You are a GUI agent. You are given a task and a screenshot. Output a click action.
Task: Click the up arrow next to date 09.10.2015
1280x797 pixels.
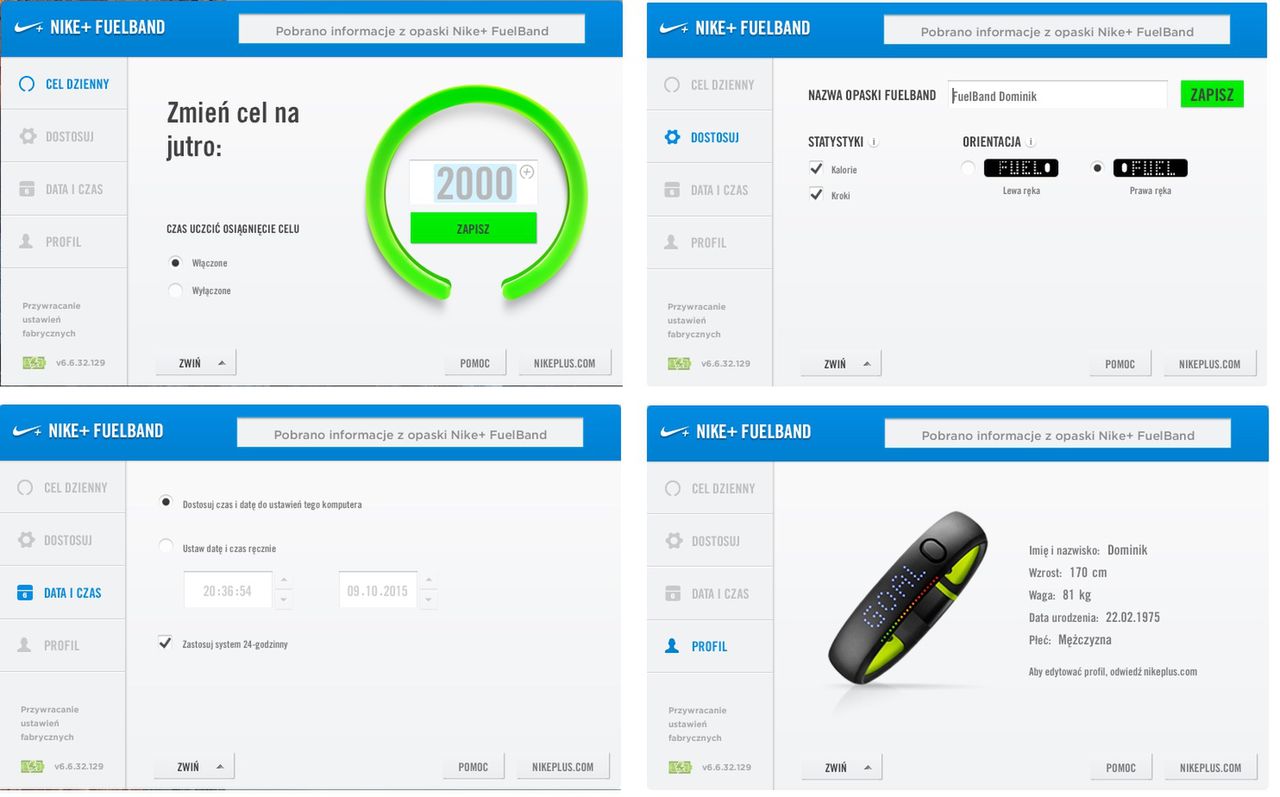point(429,581)
